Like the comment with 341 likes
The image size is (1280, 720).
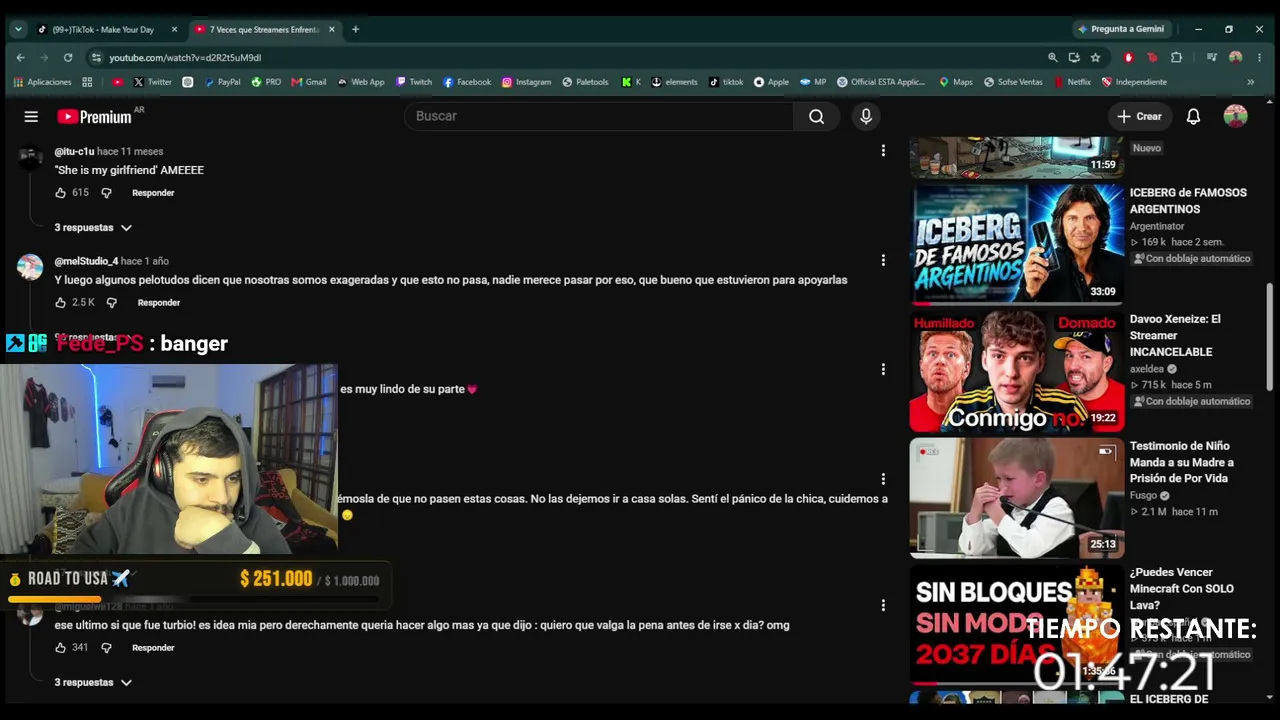(61, 648)
